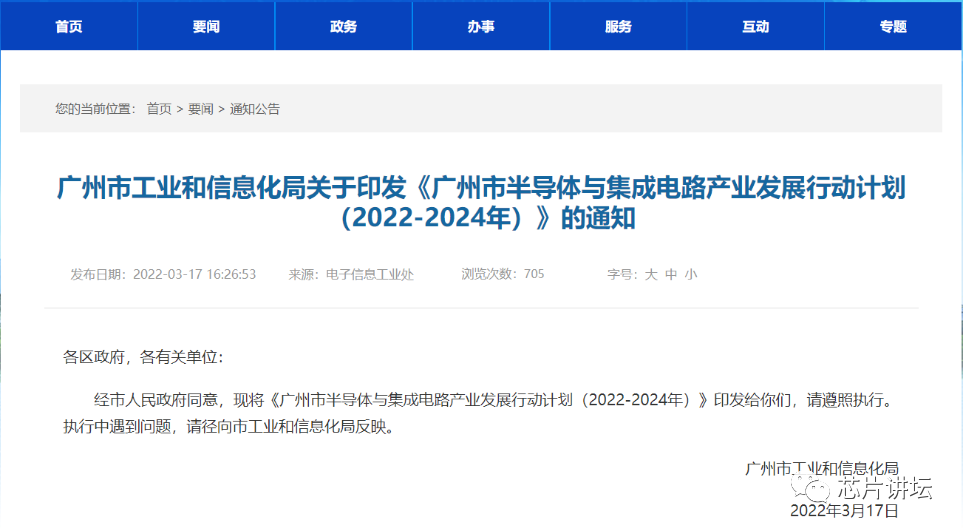Image resolution: width=964 pixels, height=531 pixels.
Task: Set font size to 小
Action: [691, 274]
